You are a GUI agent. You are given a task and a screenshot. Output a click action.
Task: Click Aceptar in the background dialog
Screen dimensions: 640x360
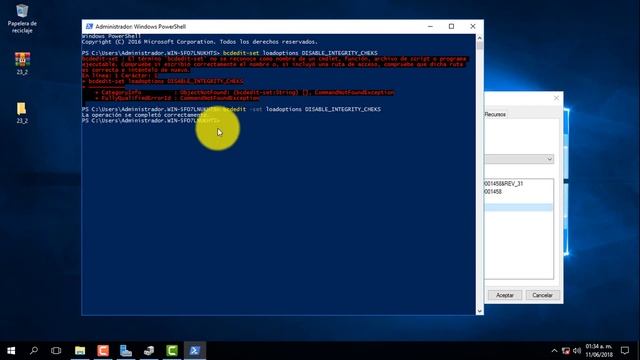pos(504,295)
